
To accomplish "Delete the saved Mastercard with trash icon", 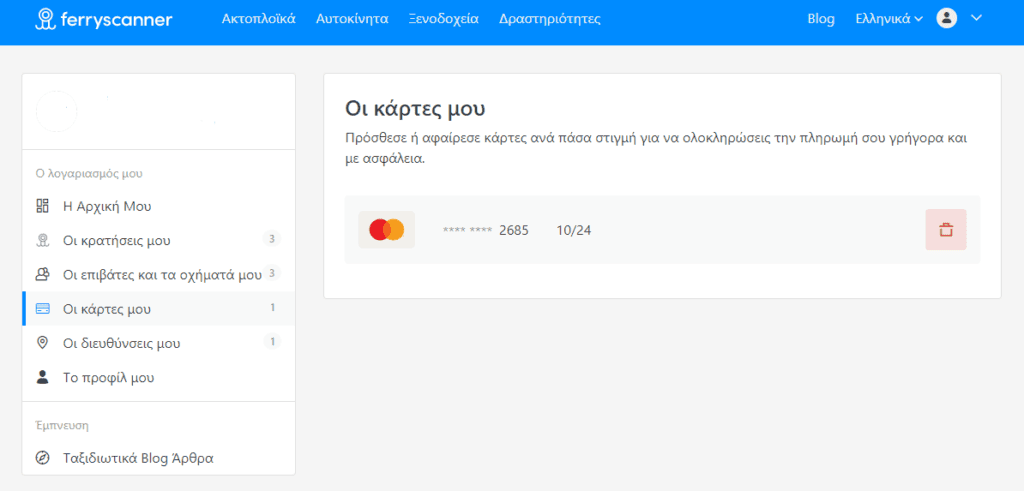I will pos(945,230).
